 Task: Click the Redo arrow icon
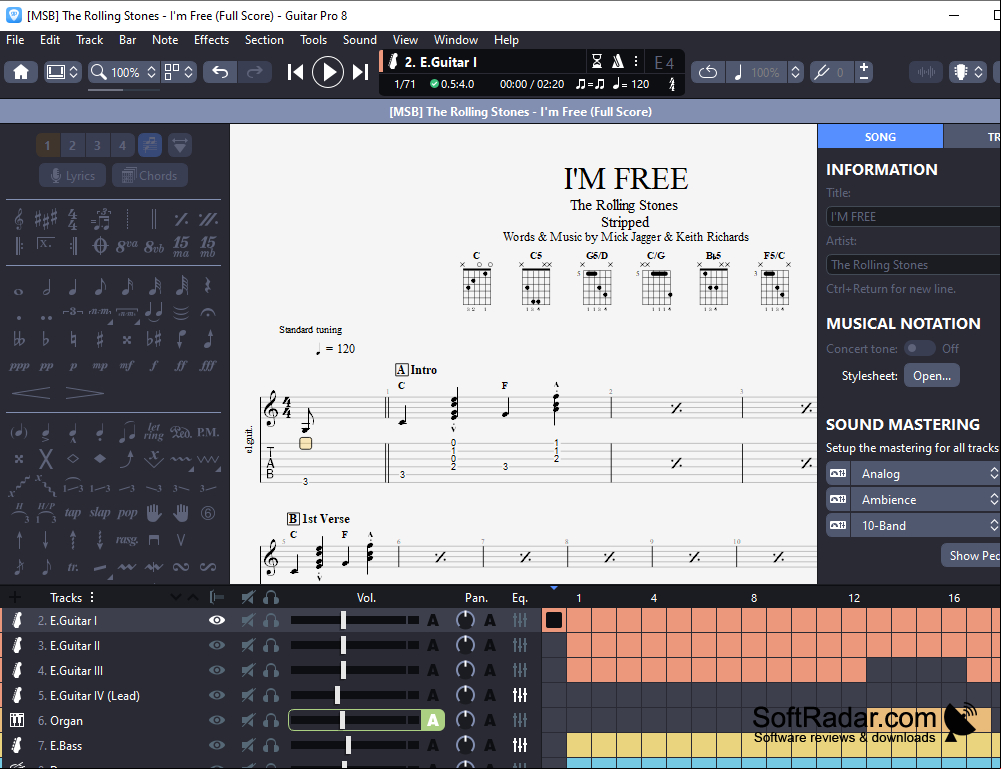click(254, 72)
